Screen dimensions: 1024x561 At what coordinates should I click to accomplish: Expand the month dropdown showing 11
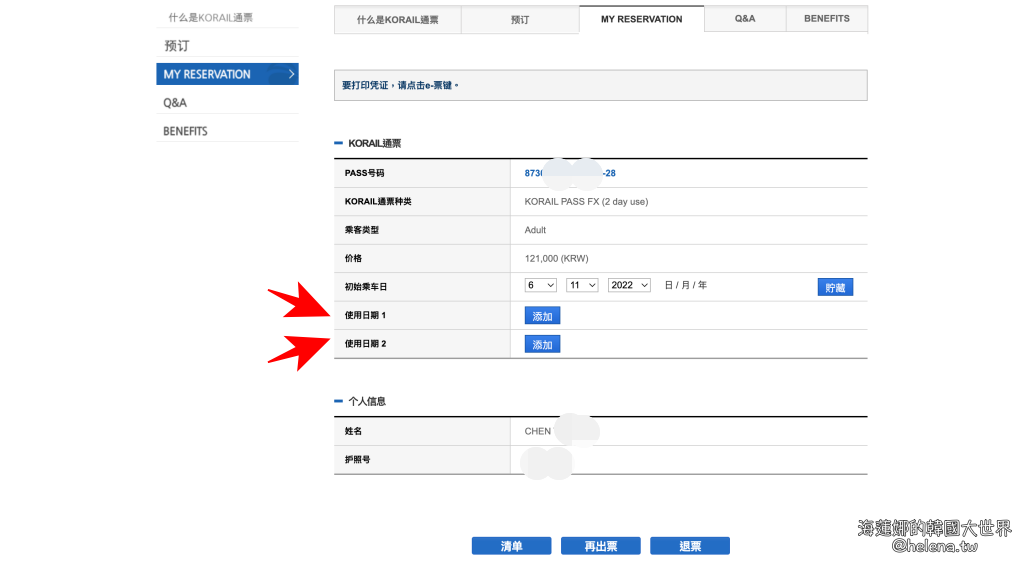point(582,285)
